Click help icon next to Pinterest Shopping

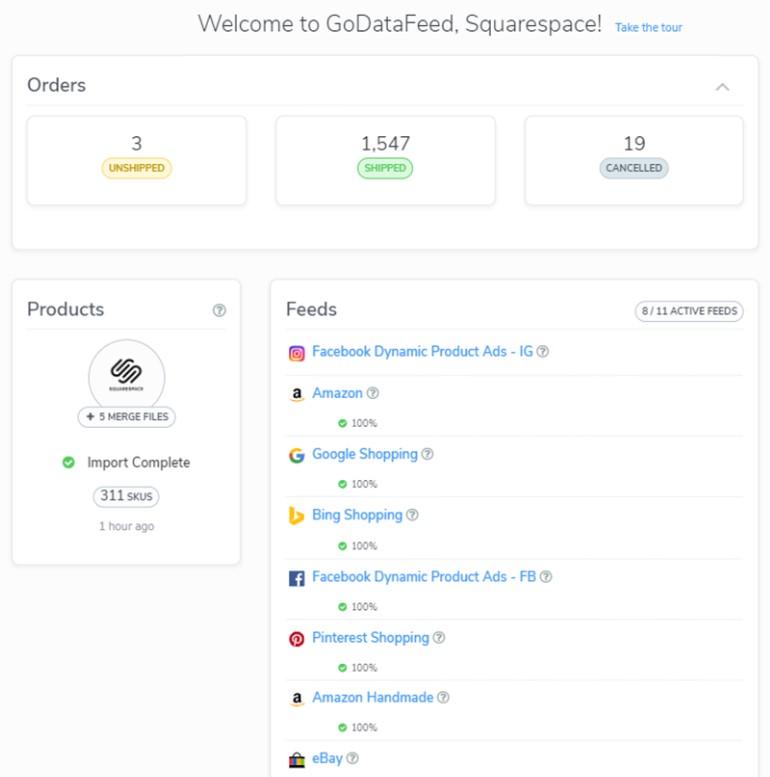tap(439, 638)
